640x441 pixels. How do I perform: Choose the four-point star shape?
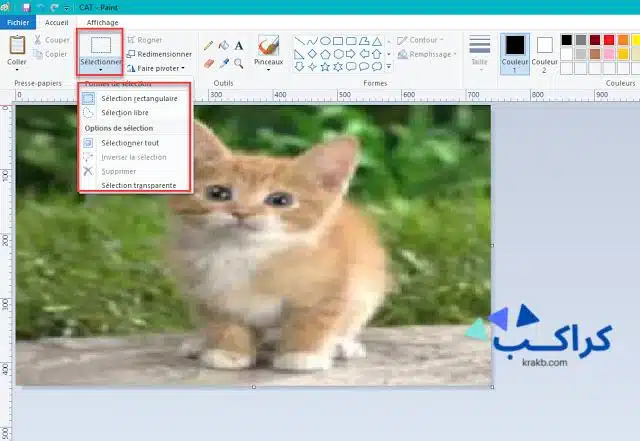point(312,67)
